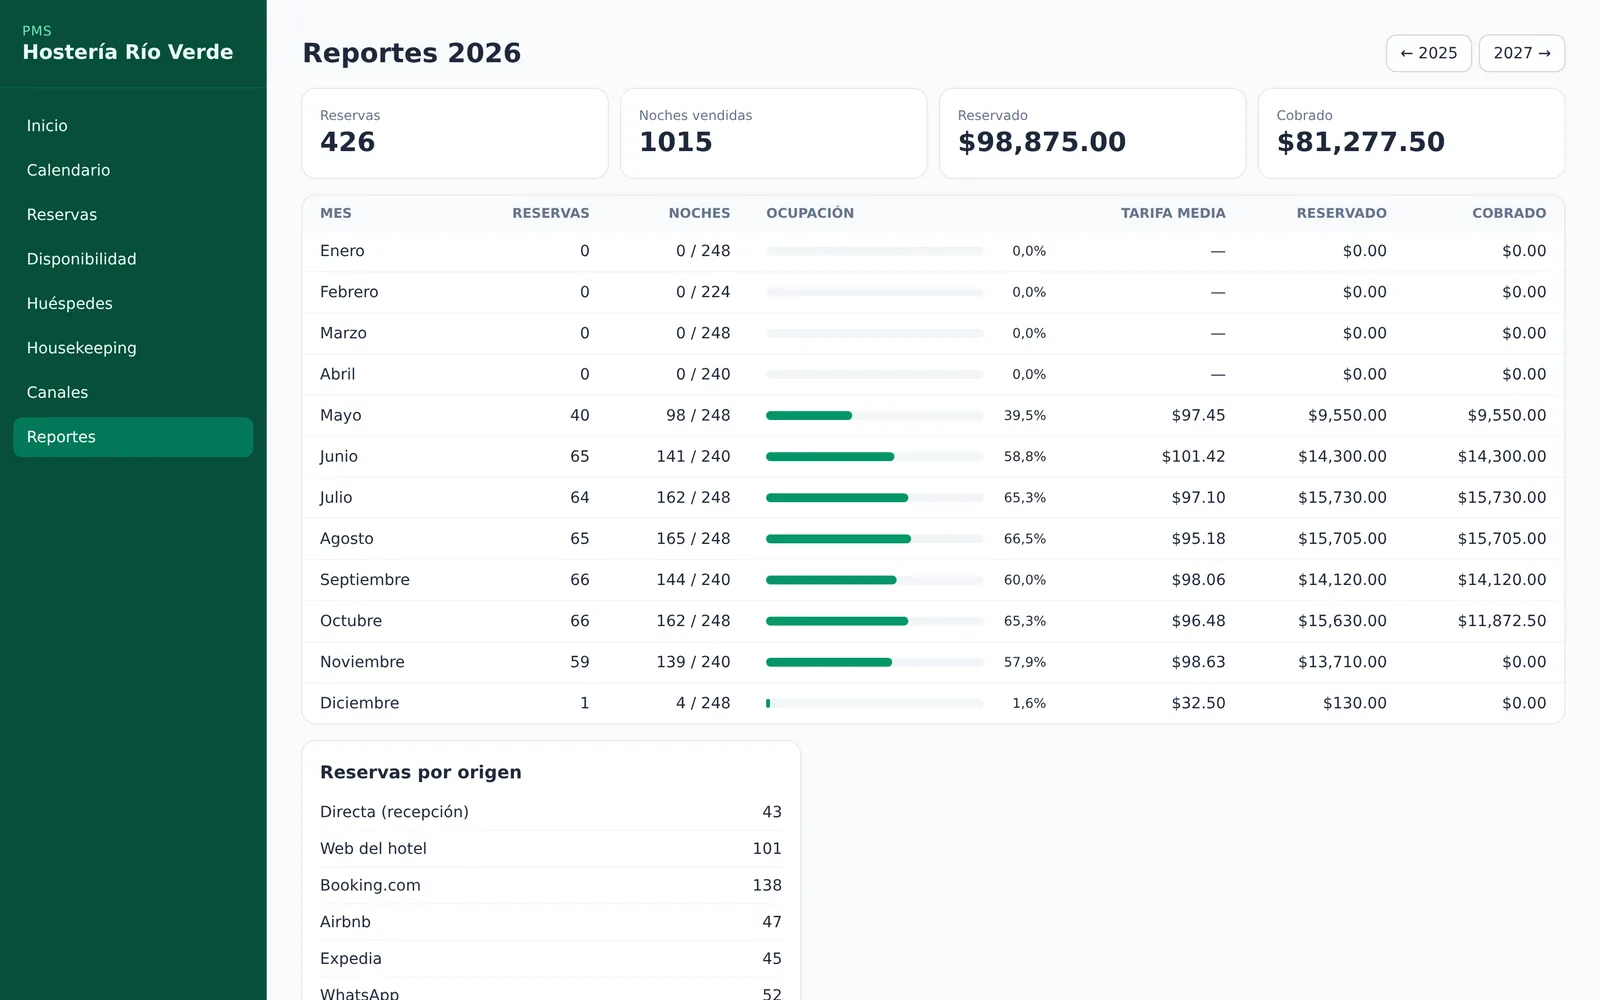Click the Airbnb origin row
Screen dimensions: 1600x1000
[x=551, y=922]
